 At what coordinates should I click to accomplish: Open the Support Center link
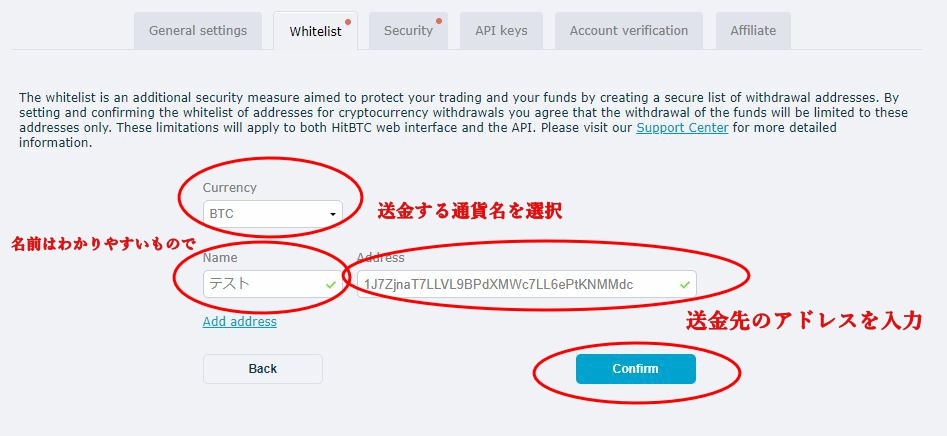[682, 128]
